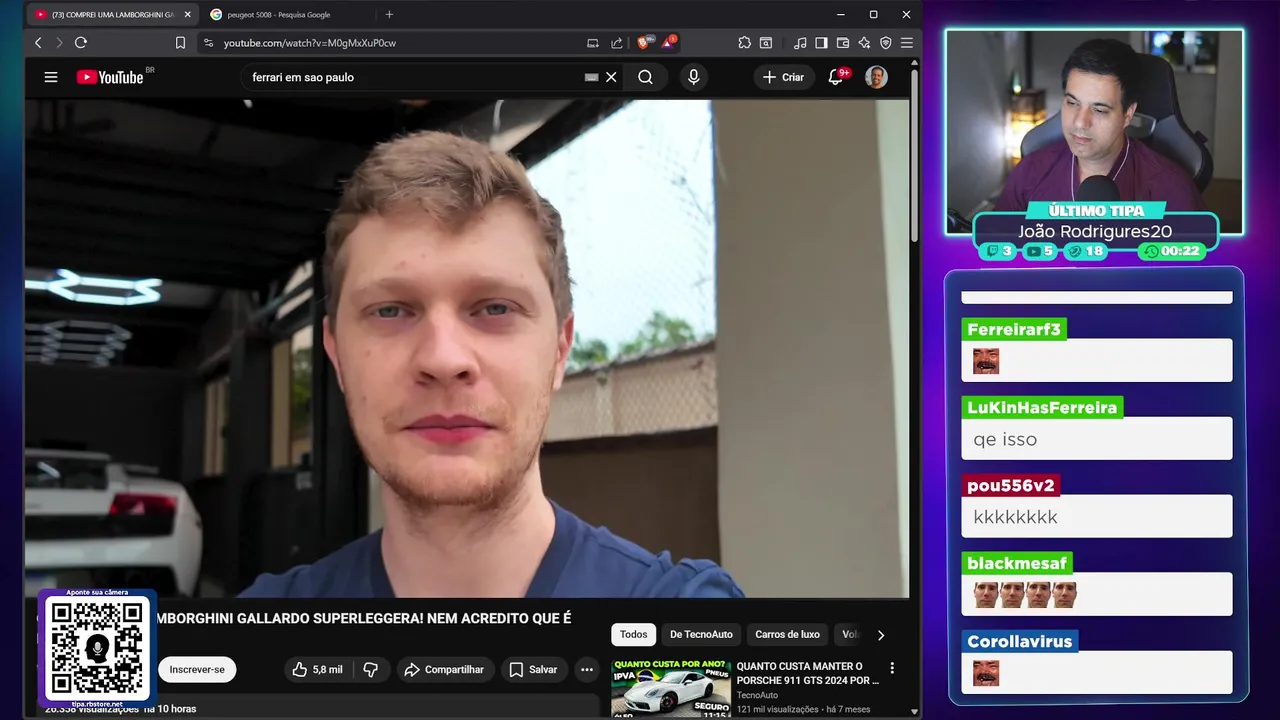Viewport: 1280px width, 720px height.
Task: Open TecnoAuto channel link under suggested video
Action: [x=757, y=695]
